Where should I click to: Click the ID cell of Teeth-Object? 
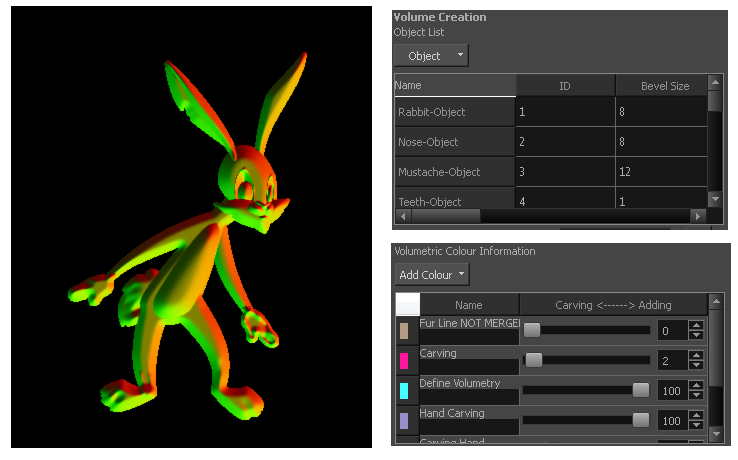(565, 199)
